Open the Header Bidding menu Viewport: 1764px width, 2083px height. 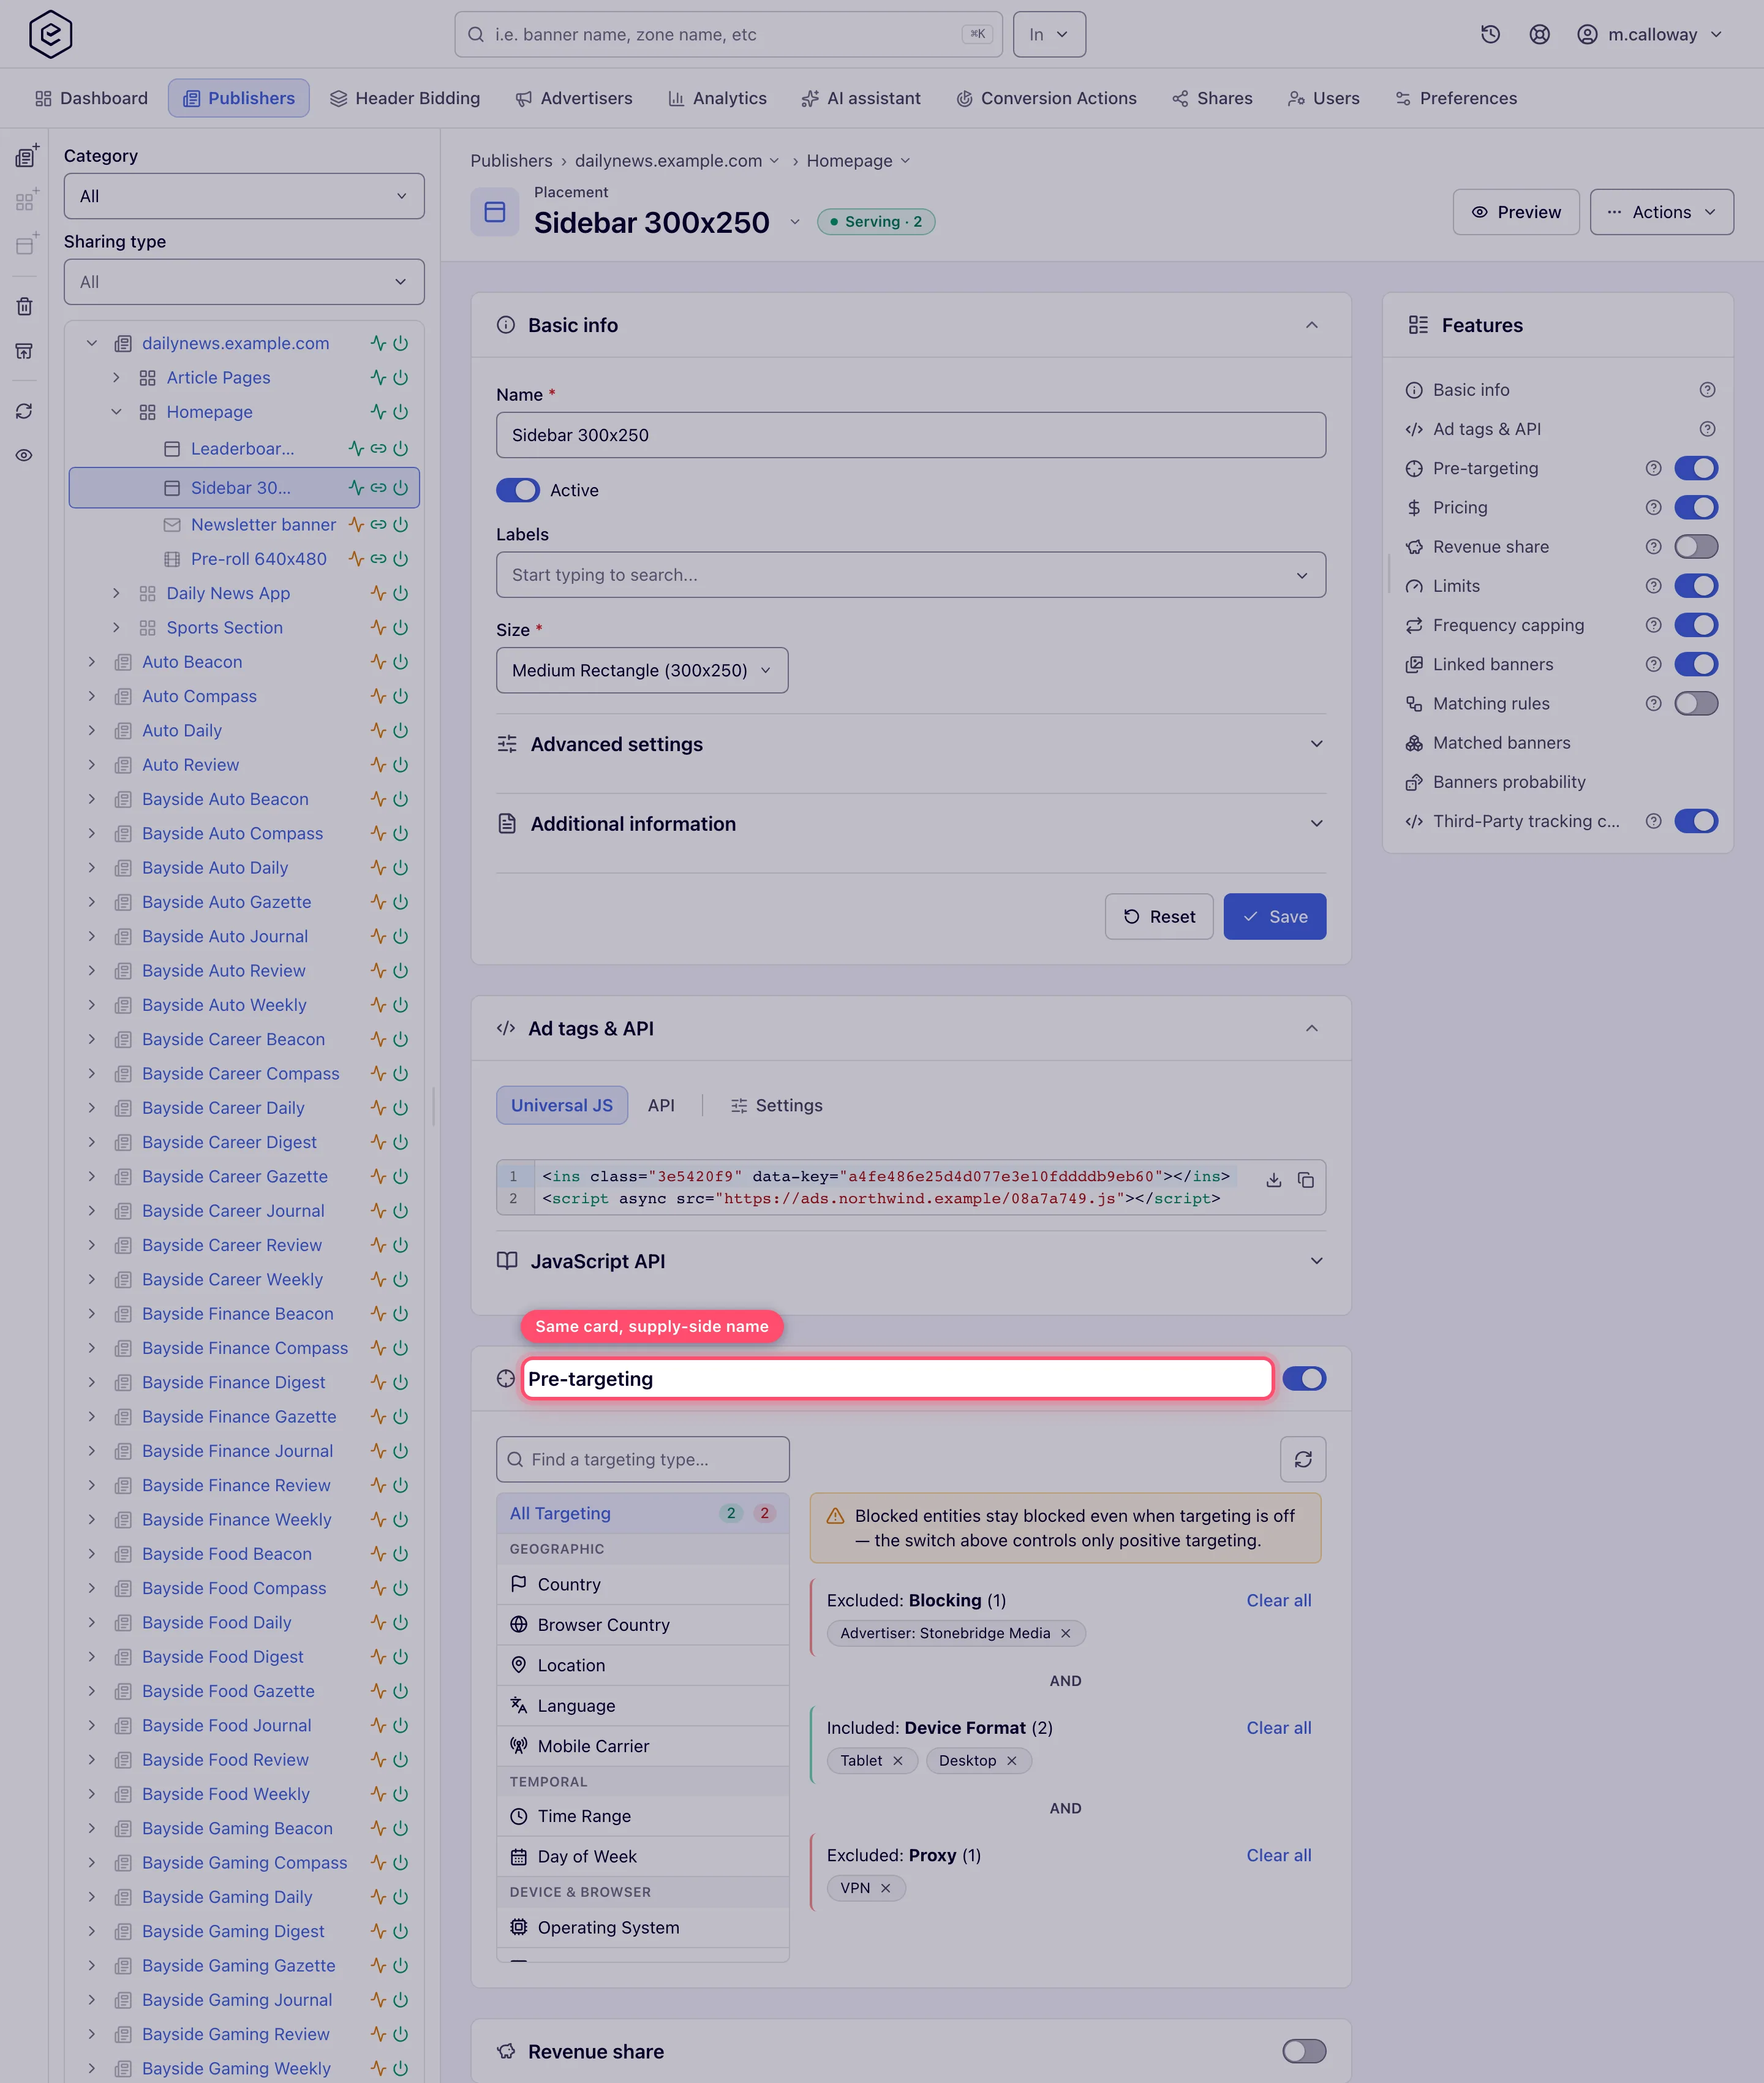click(405, 98)
